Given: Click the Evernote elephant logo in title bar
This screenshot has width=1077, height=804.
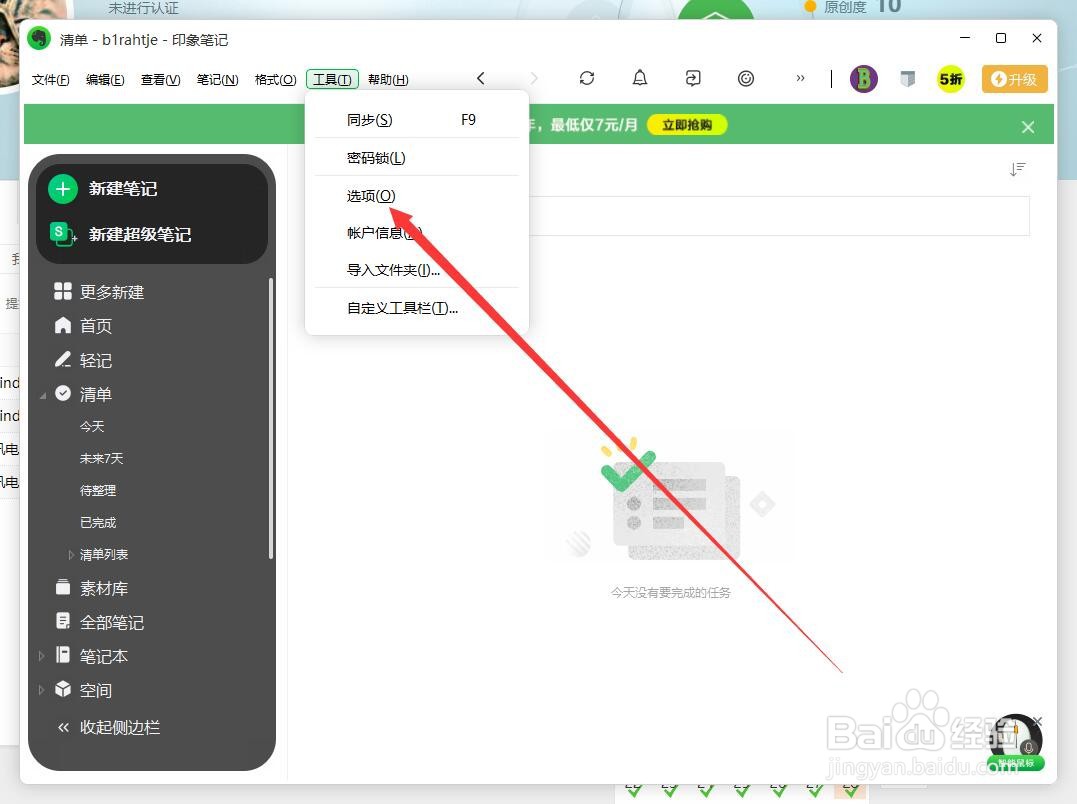Looking at the screenshot, I should [39, 39].
